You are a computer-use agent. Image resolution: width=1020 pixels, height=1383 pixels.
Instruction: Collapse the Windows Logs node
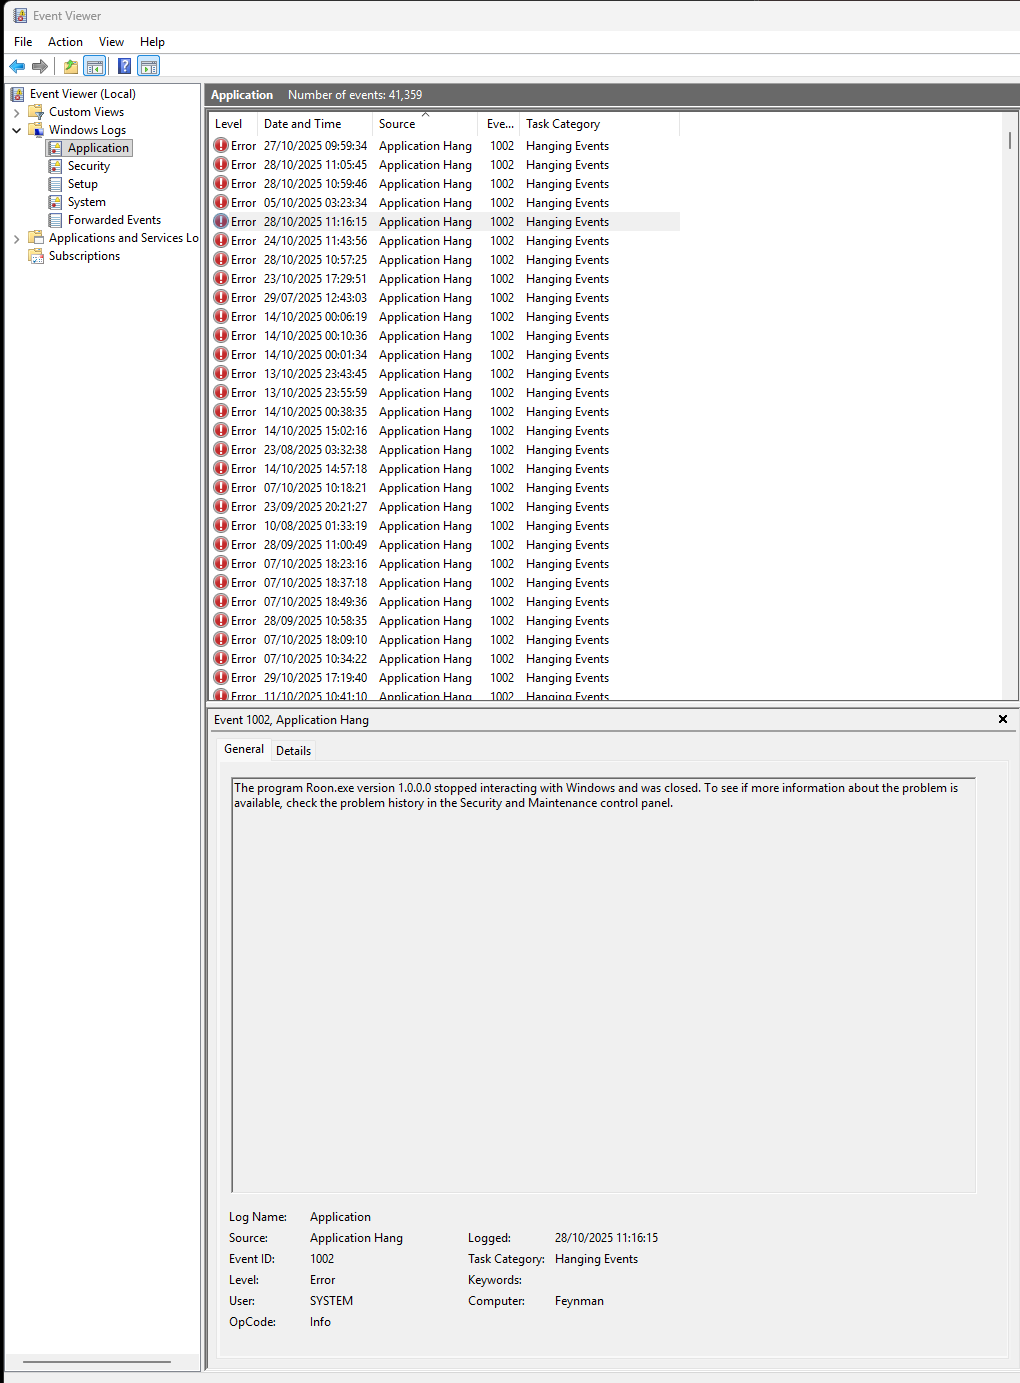16,130
